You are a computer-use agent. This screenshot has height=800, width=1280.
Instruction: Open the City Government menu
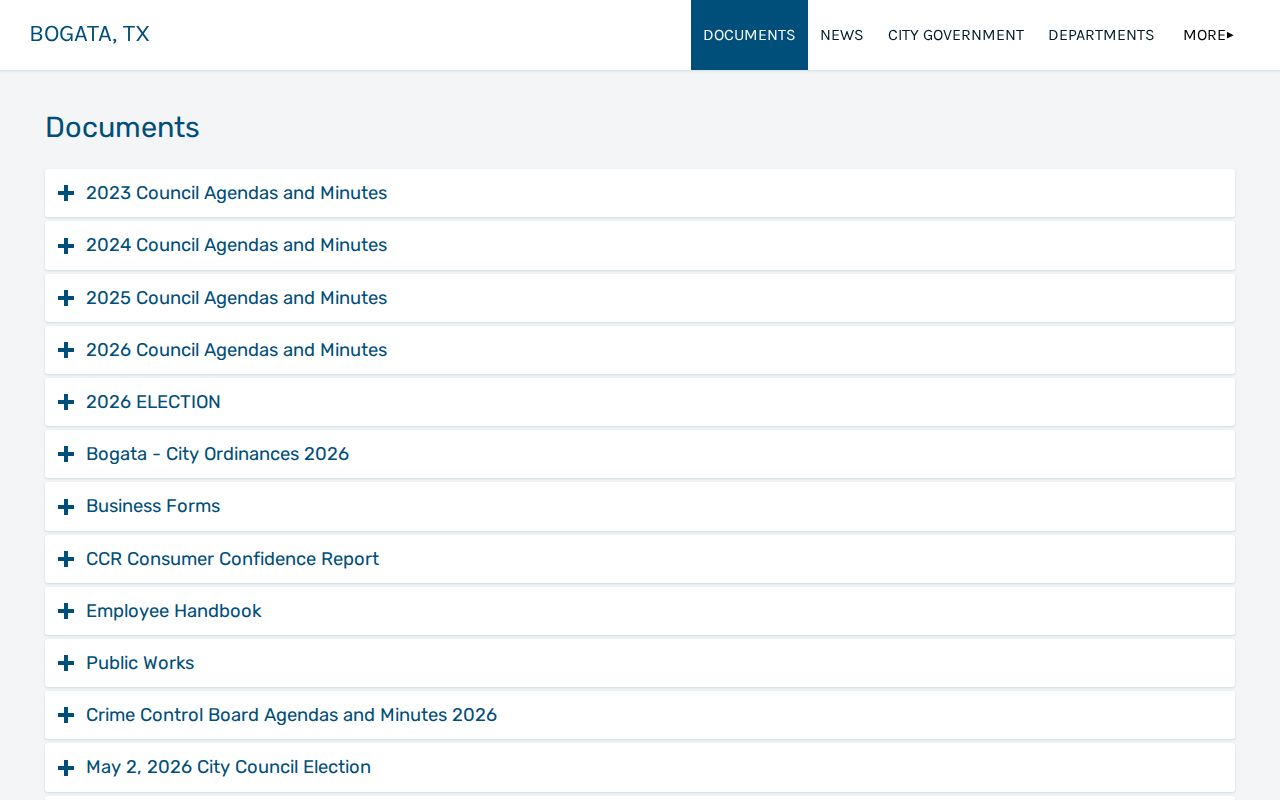pos(956,35)
